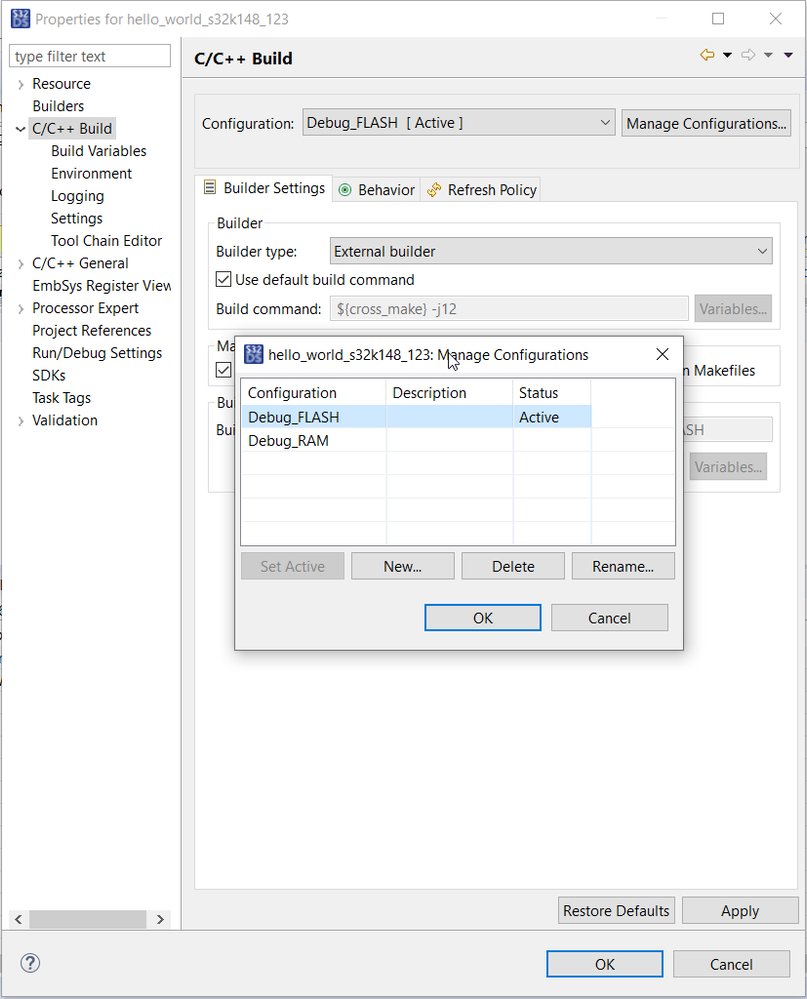Close the Manage Configurations dialog

click(662, 354)
